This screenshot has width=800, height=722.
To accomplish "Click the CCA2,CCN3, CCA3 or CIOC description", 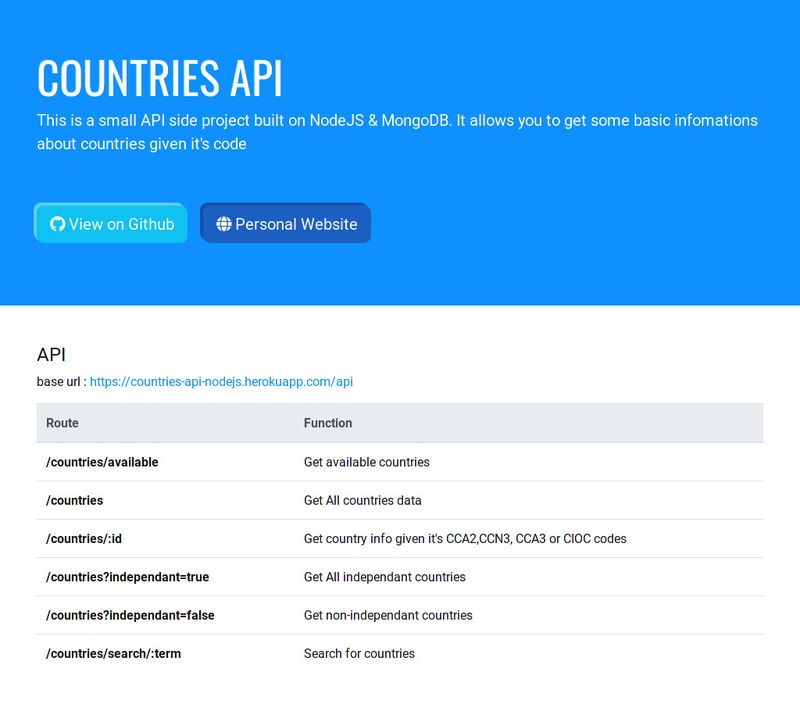I will (x=465, y=538).
